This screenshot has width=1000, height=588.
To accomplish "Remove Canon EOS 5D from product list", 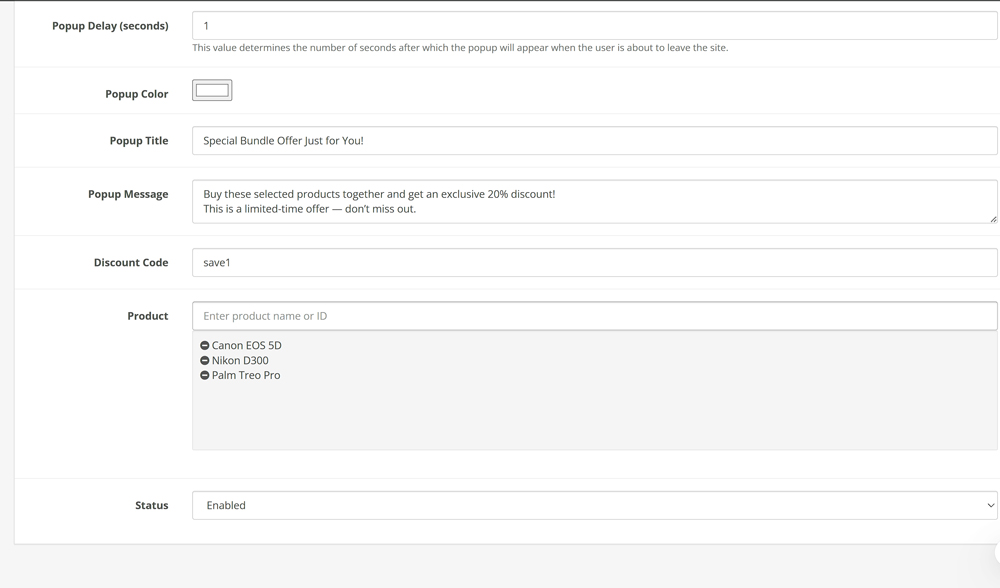I will (x=205, y=346).
